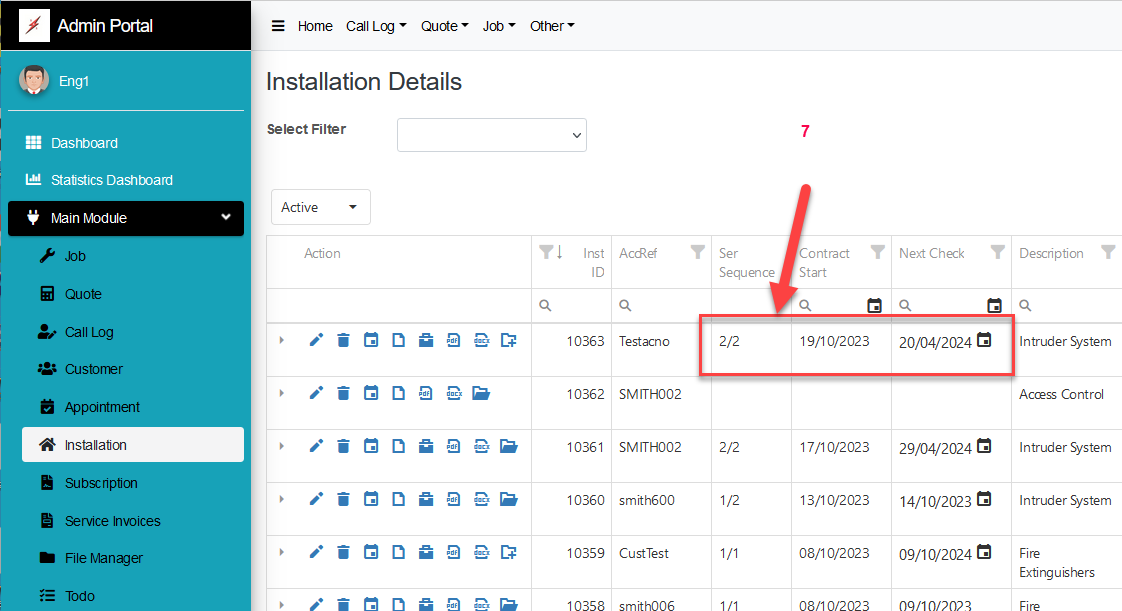Open the Active status dropdown

(321, 207)
